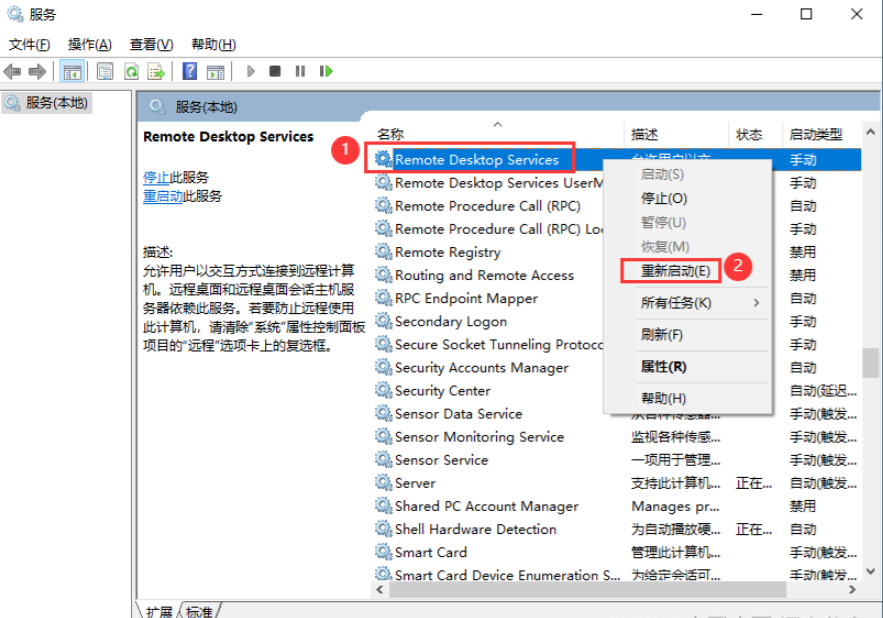
Task: Click gear icon of Remote Registry row
Action: click(x=383, y=251)
